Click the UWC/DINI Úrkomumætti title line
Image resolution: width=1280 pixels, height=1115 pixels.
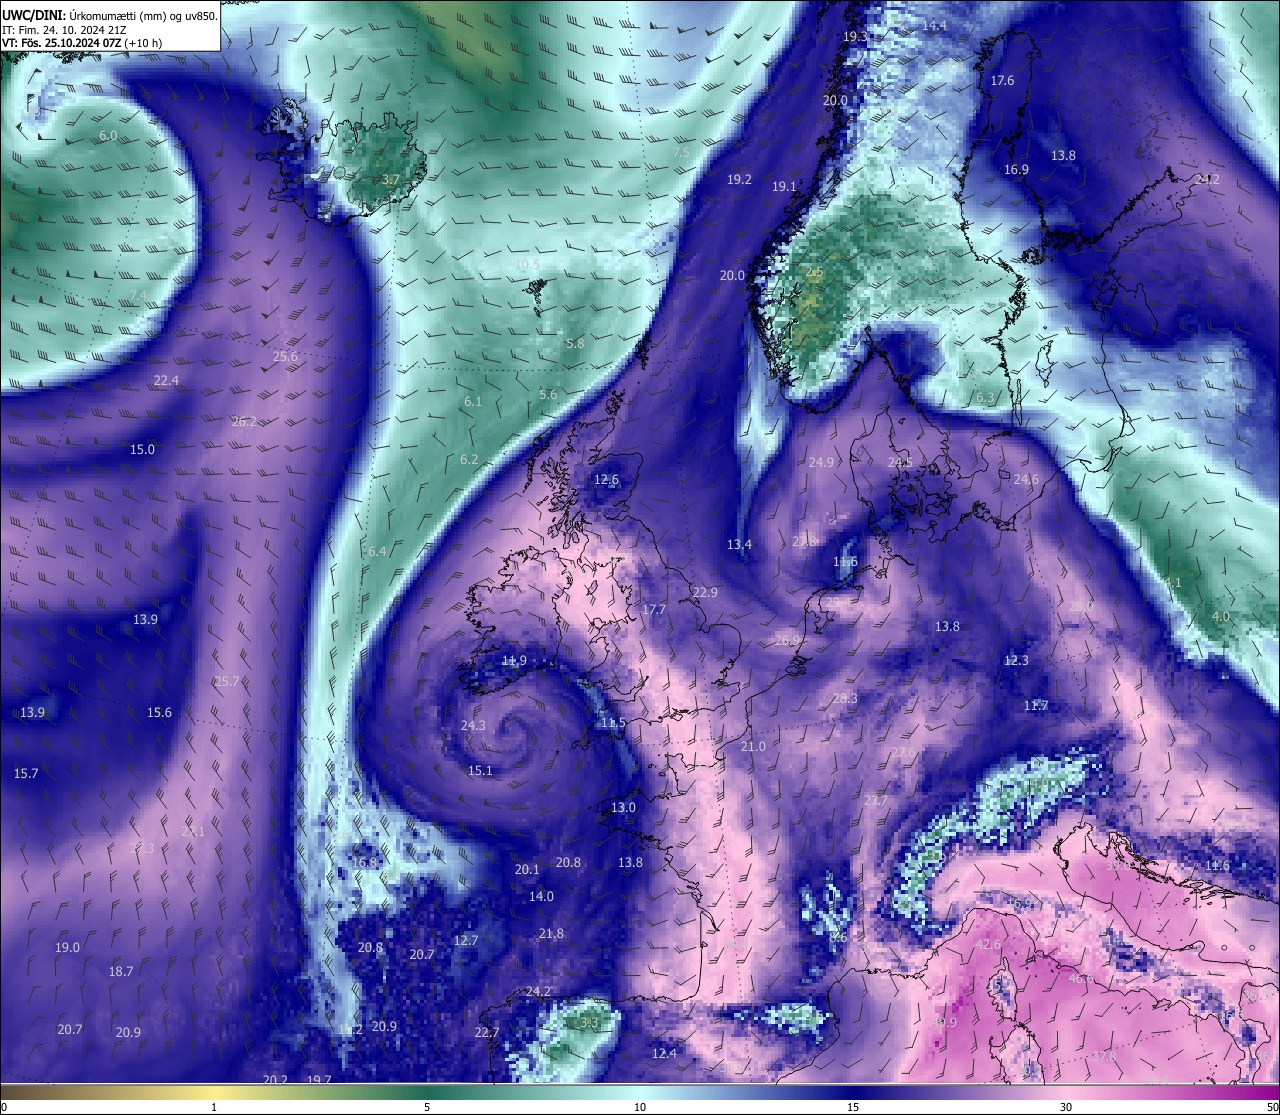click(110, 16)
